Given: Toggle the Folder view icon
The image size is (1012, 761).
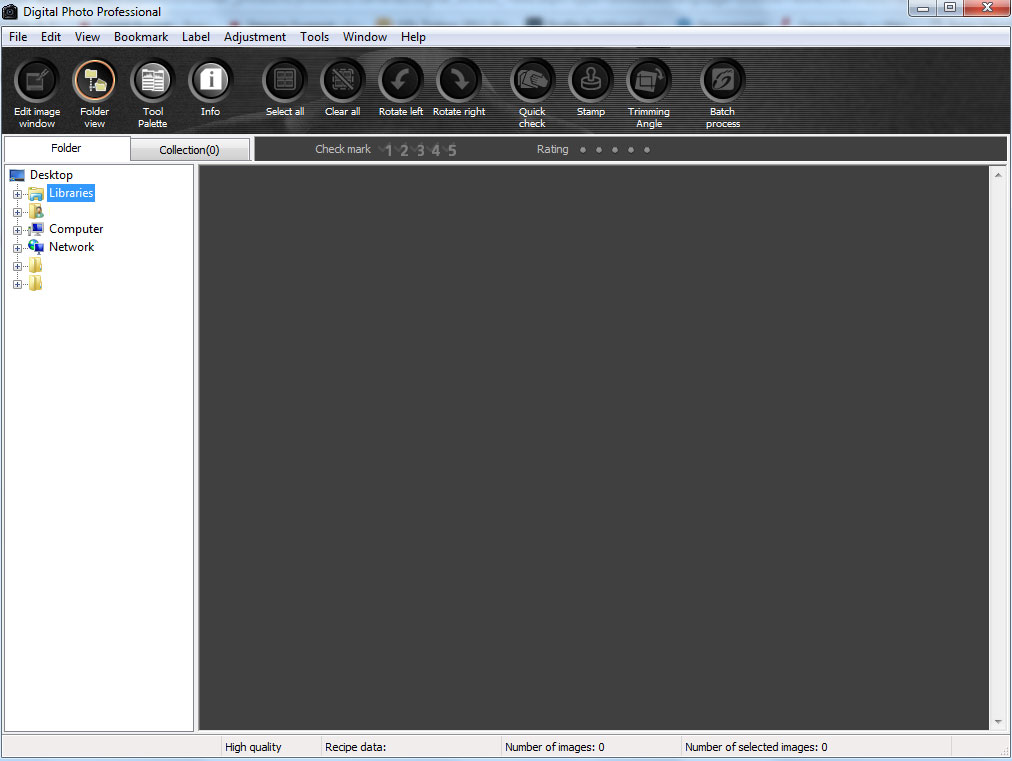Looking at the screenshot, I should tap(94, 82).
